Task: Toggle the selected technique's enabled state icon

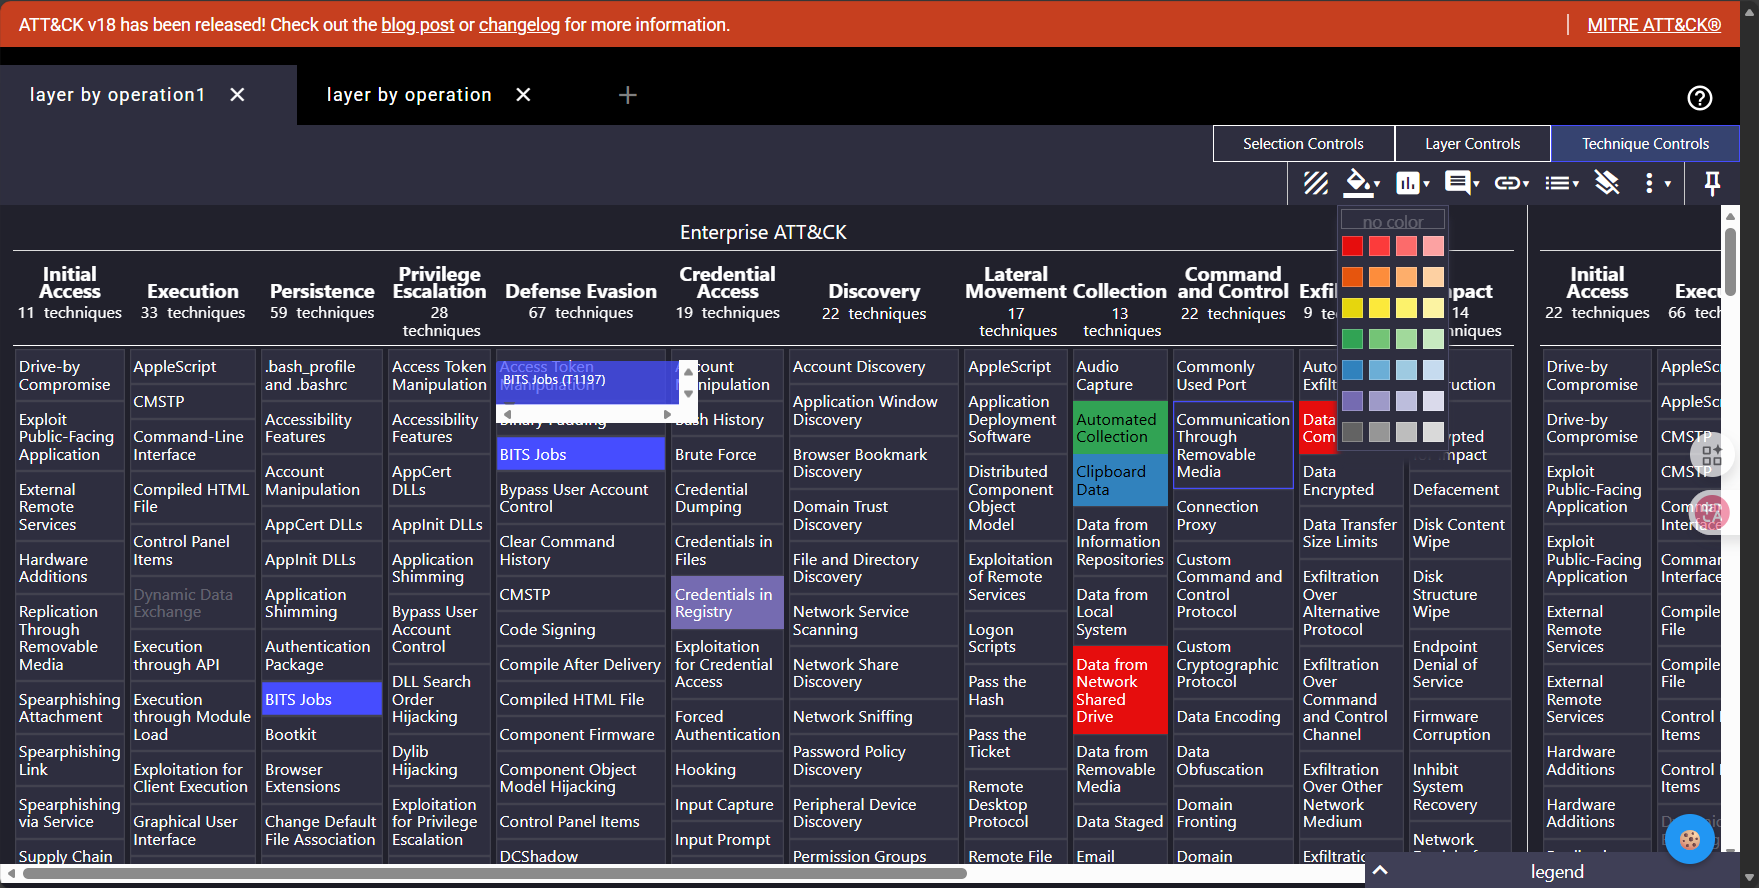Action: tap(1315, 183)
